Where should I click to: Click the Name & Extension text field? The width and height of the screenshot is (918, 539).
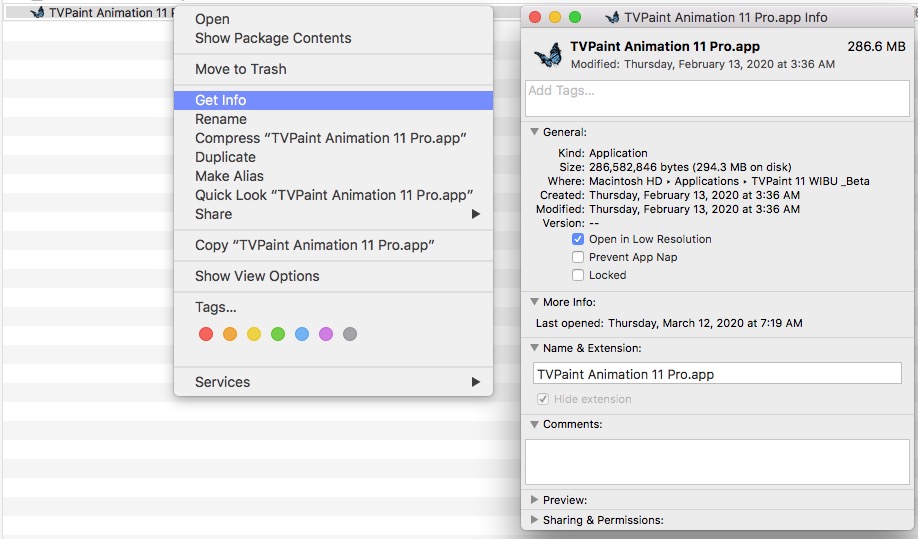(x=717, y=373)
